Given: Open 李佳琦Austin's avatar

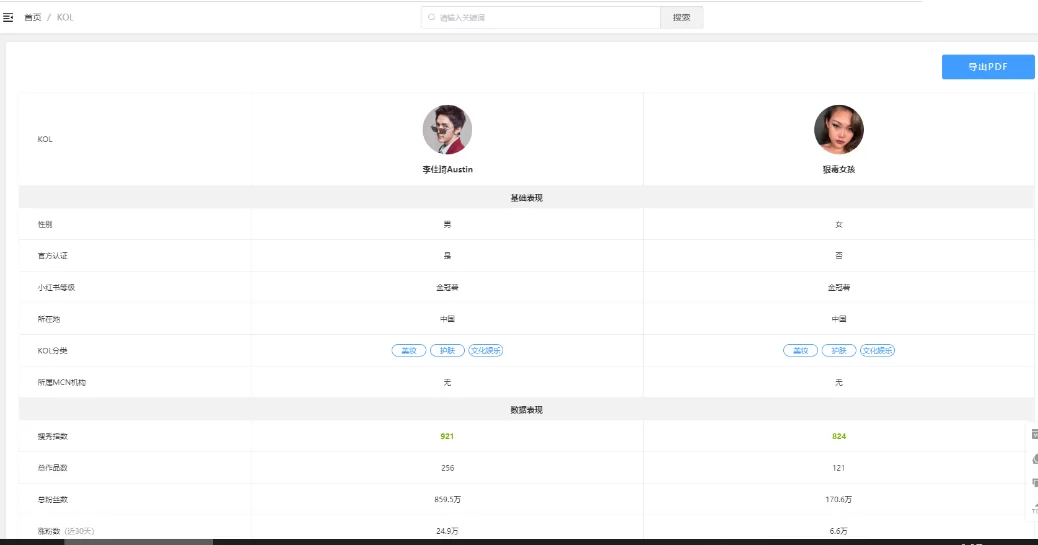Looking at the screenshot, I should pyautogui.click(x=447, y=129).
